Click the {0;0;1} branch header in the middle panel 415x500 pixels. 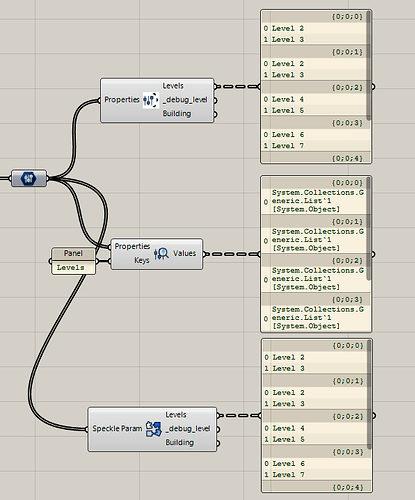316,222
